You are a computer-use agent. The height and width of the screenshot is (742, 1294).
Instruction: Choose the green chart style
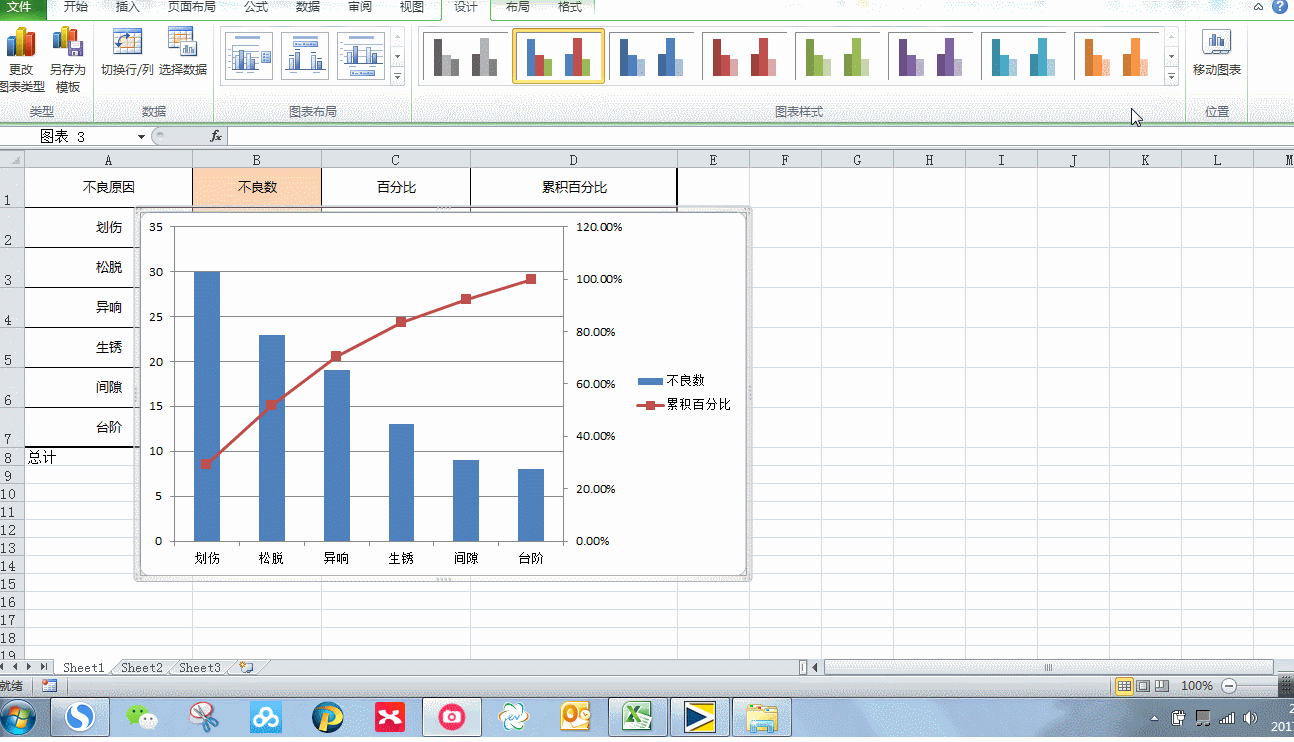[838, 56]
